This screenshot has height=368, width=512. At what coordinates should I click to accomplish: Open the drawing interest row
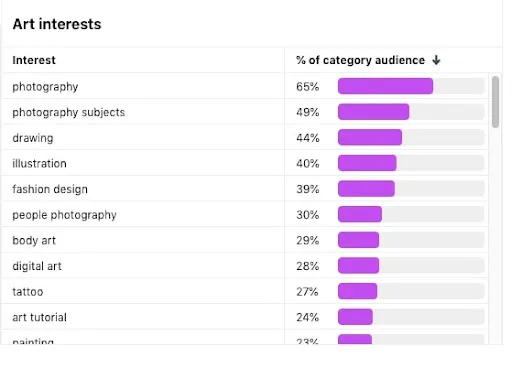click(246, 138)
